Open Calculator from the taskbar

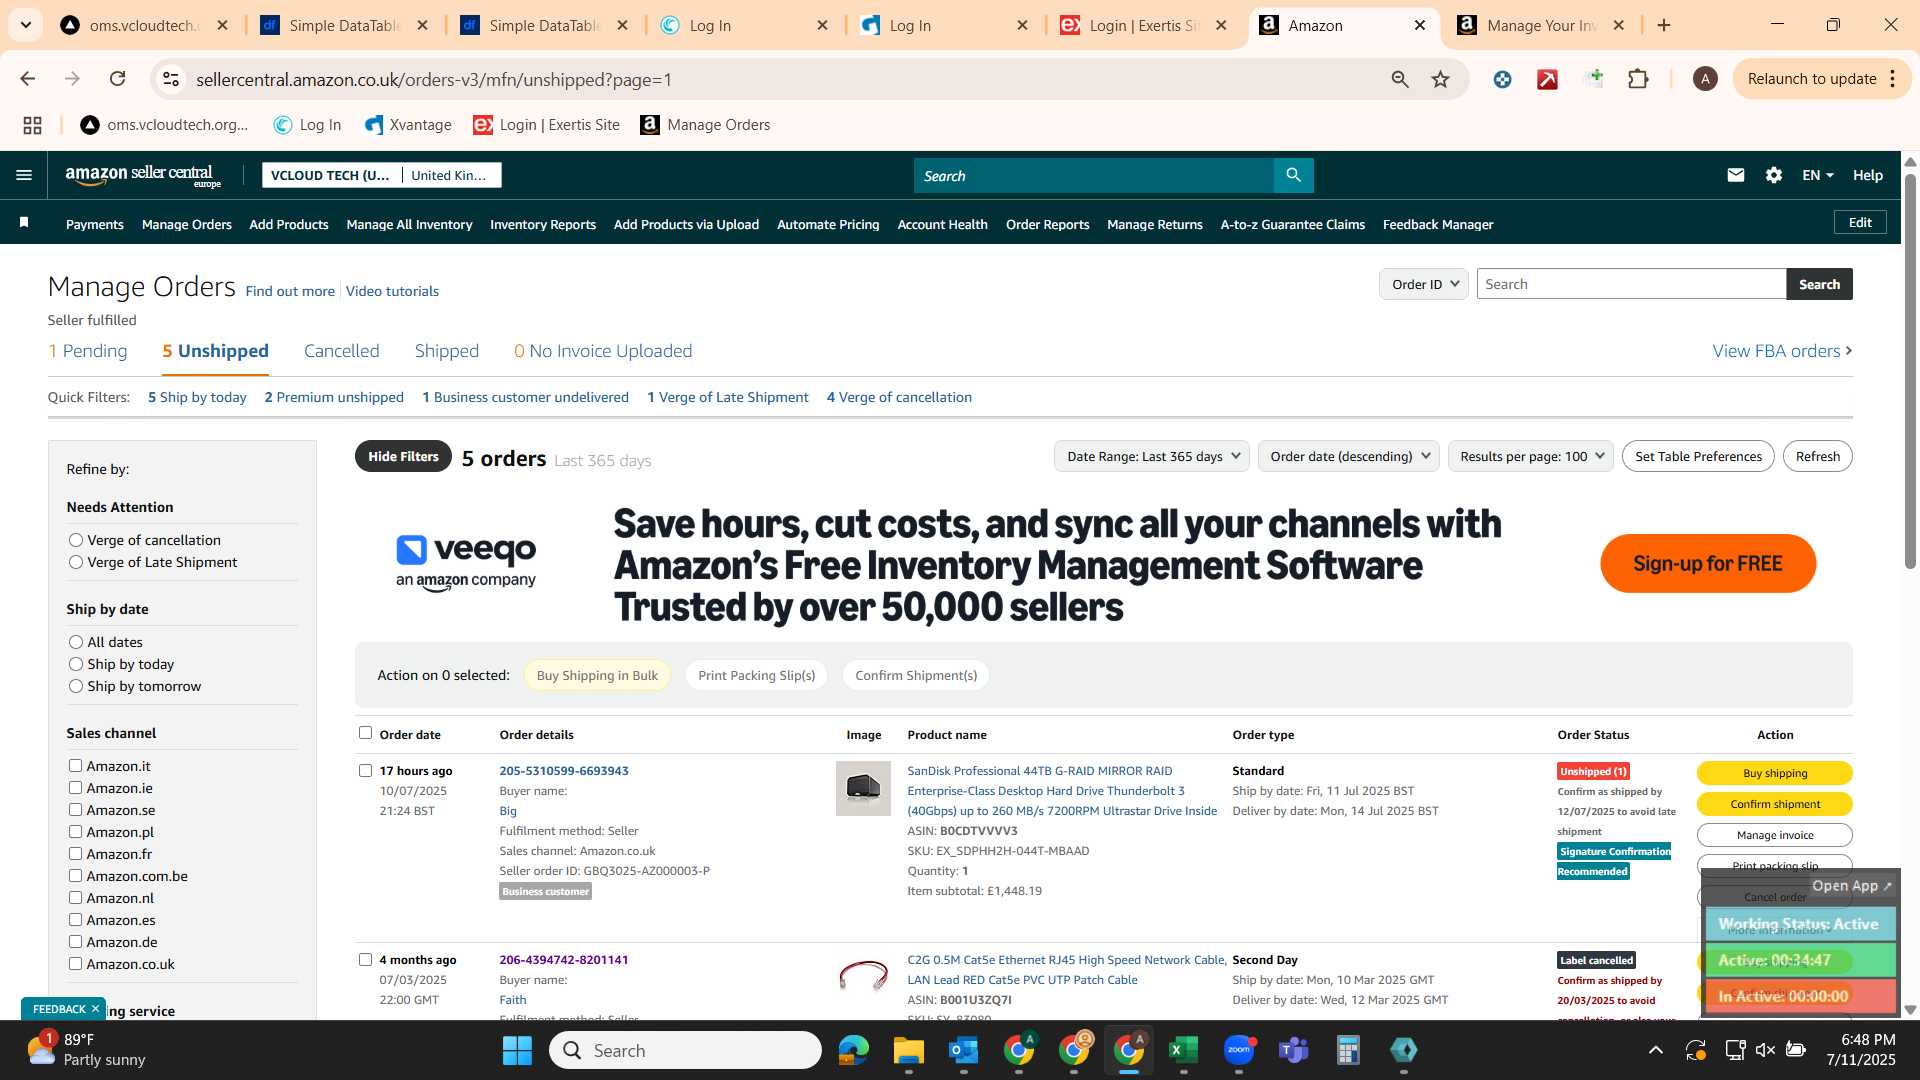[x=1348, y=1050]
